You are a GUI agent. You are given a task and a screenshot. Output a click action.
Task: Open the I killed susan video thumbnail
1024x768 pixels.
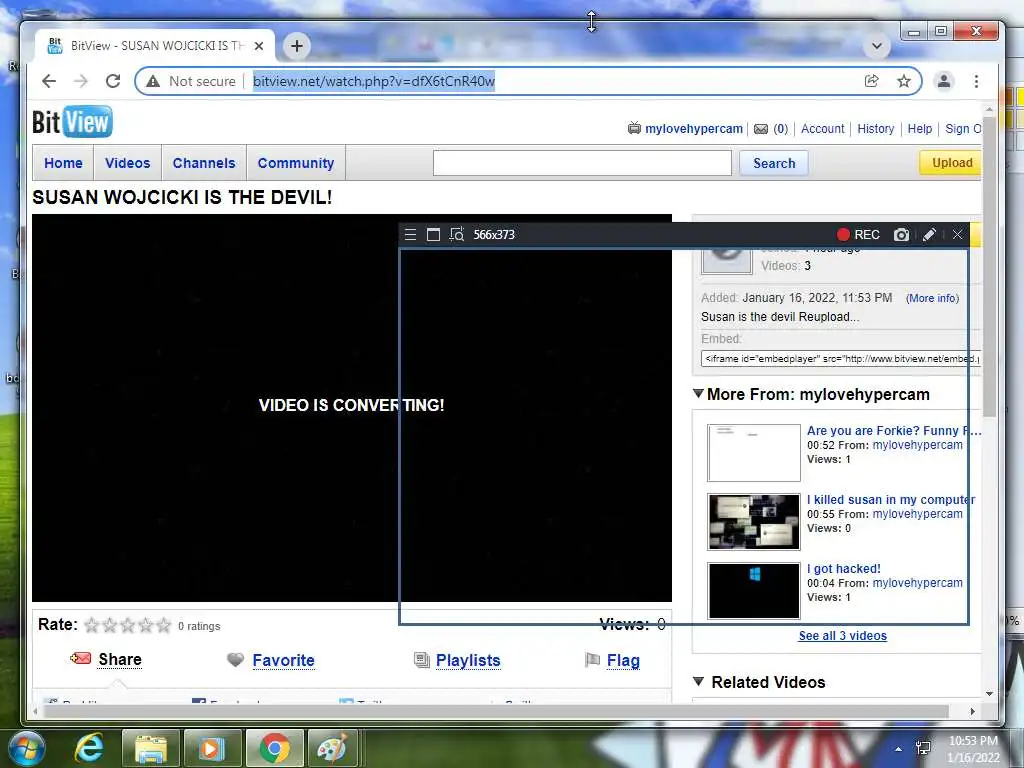point(754,521)
